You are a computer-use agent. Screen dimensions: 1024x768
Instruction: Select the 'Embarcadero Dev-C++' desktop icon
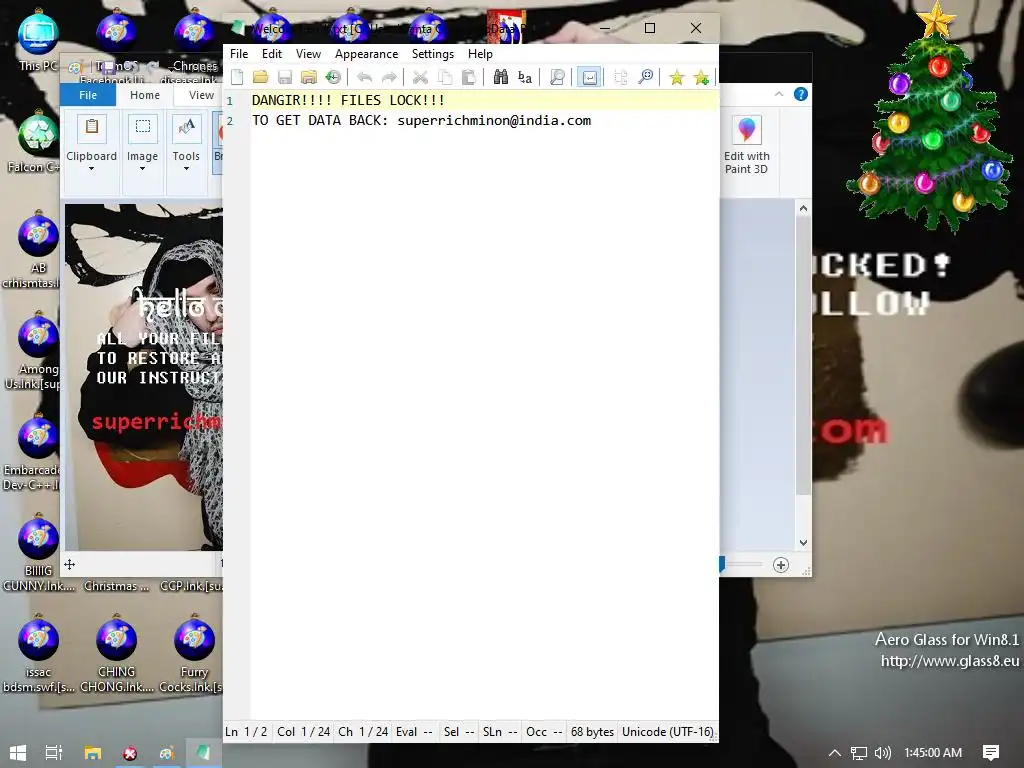pos(34,452)
